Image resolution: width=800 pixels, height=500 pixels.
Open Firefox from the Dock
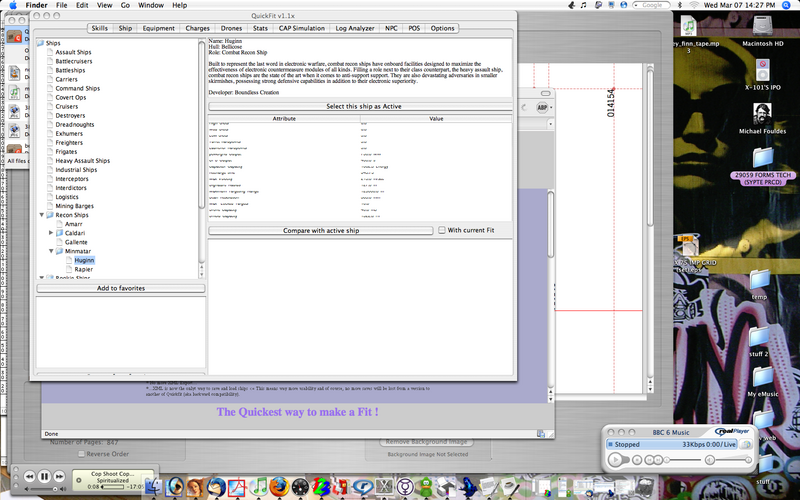coord(280,486)
